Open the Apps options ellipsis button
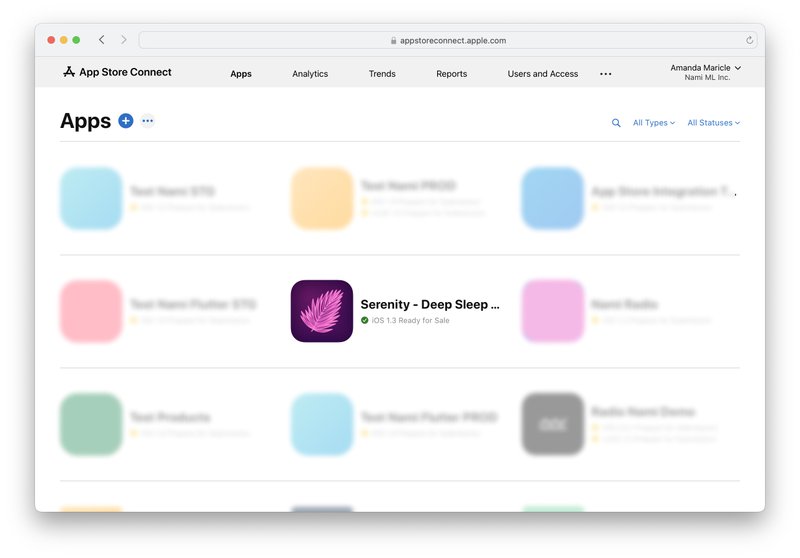Viewport: 800px width, 558px height. tap(147, 121)
